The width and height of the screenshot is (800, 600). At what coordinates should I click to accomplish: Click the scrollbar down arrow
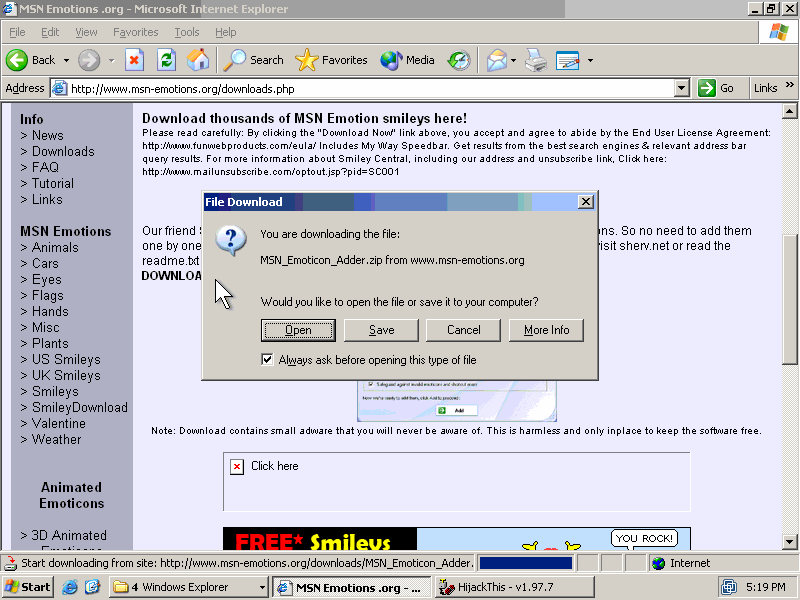[789, 541]
